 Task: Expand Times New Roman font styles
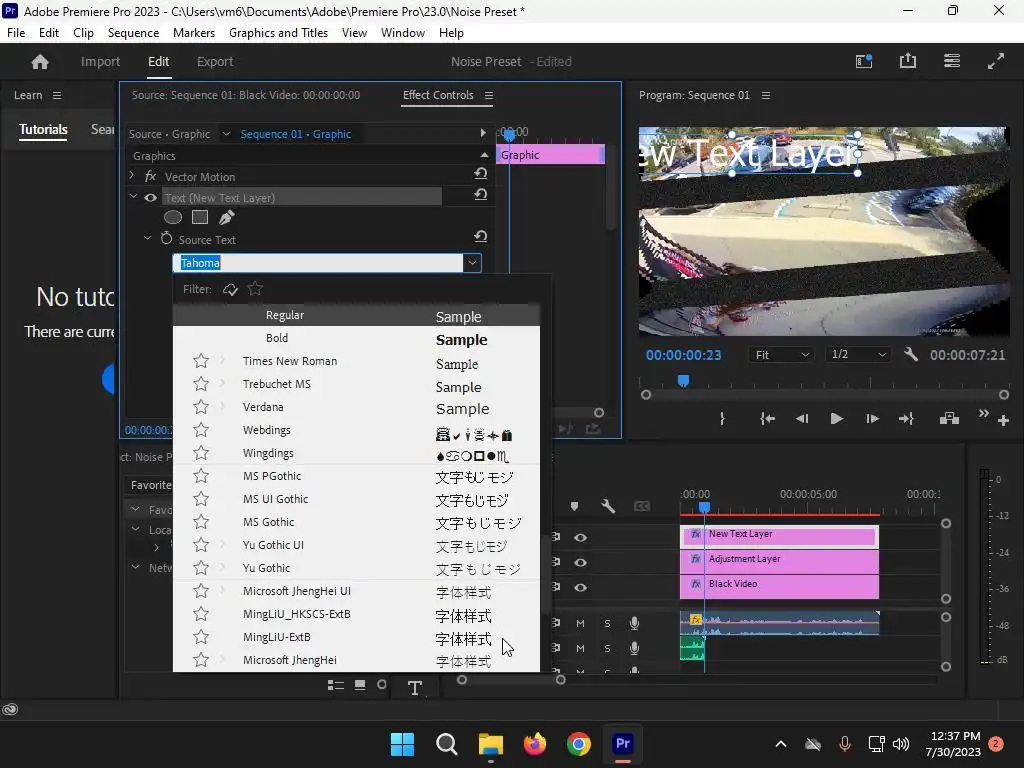click(223, 360)
